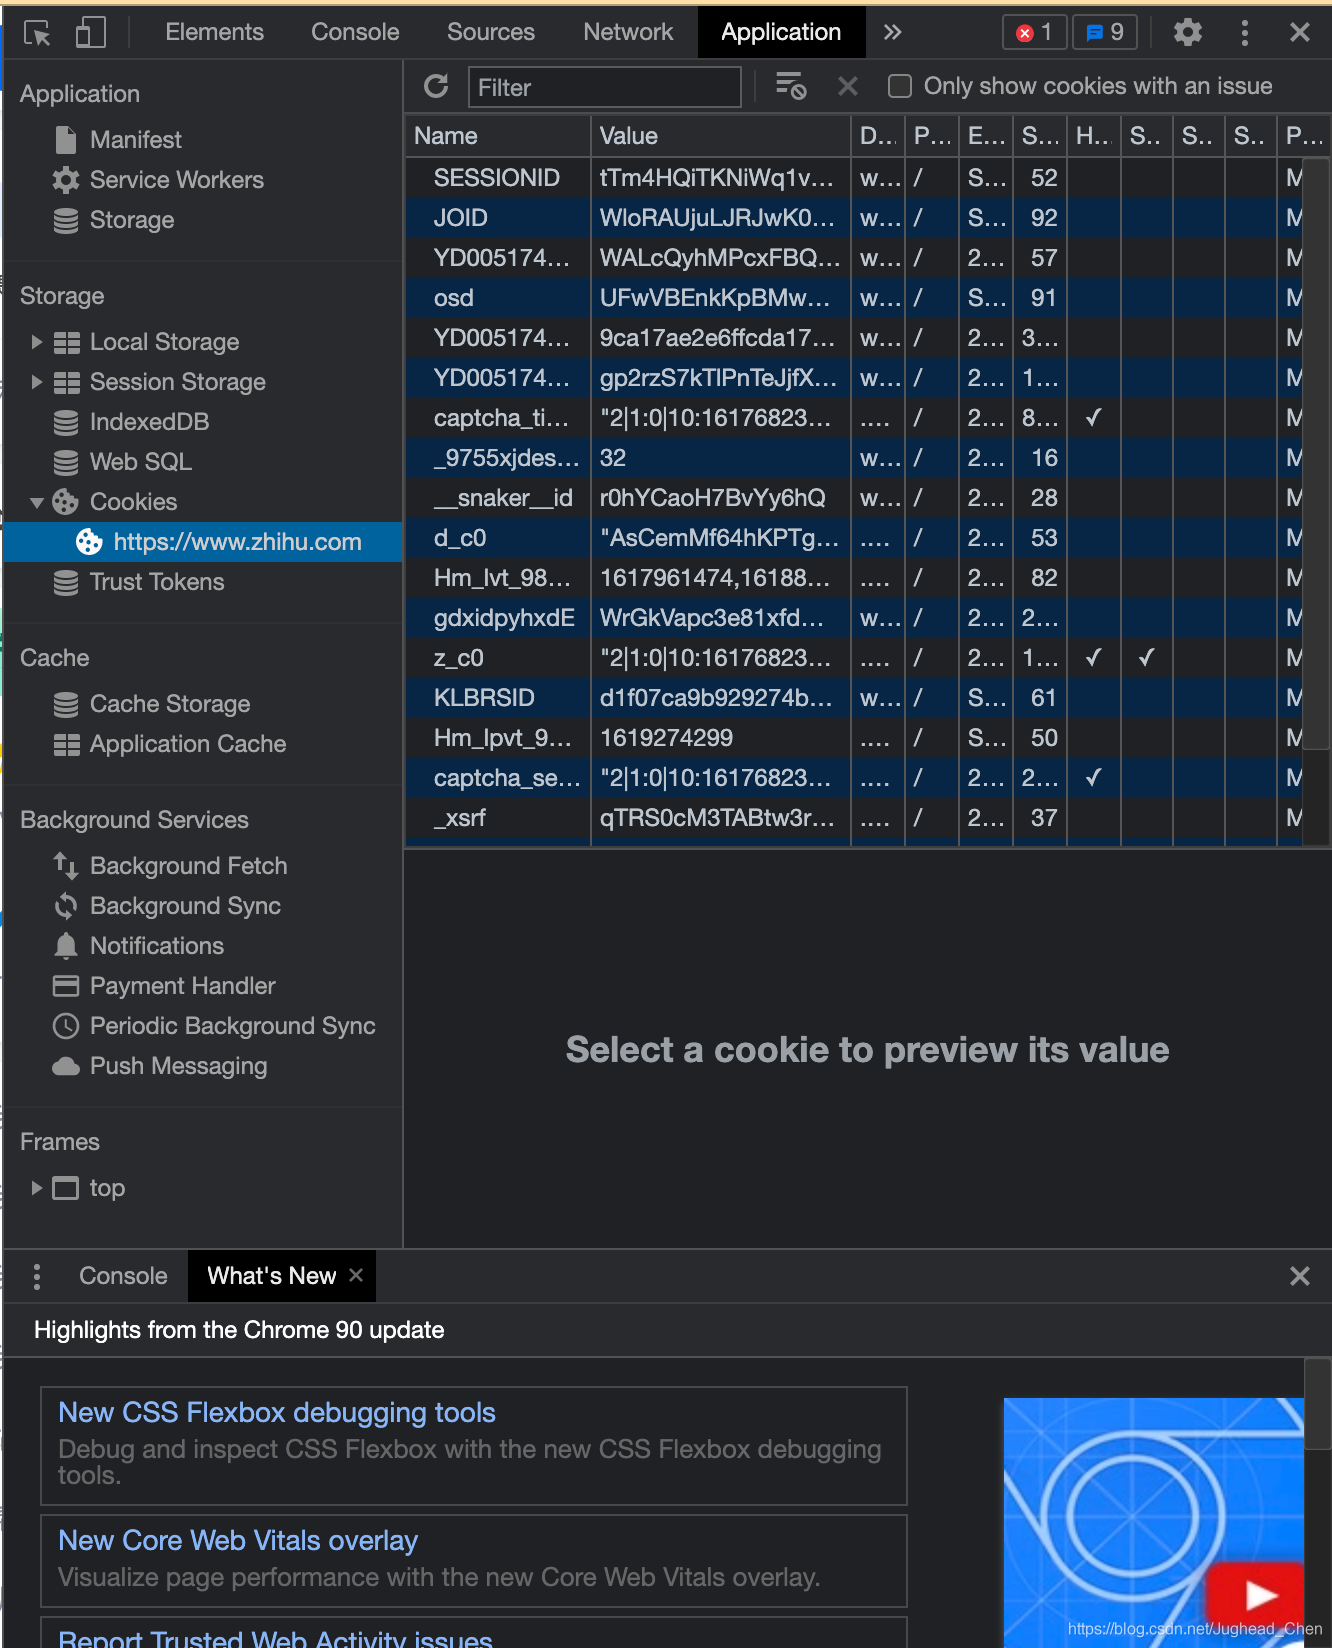
Task: Click the red error count badge
Action: click(x=1034, y=33)
